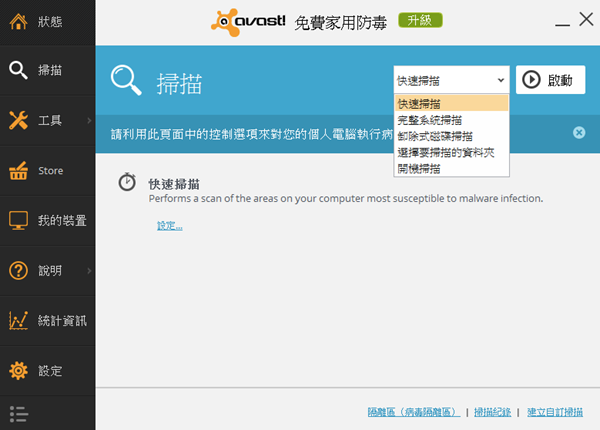This screenshot has width=600, height=430.
Task: Click the 我的裝置 label in the sidebar
Action: 62,220
